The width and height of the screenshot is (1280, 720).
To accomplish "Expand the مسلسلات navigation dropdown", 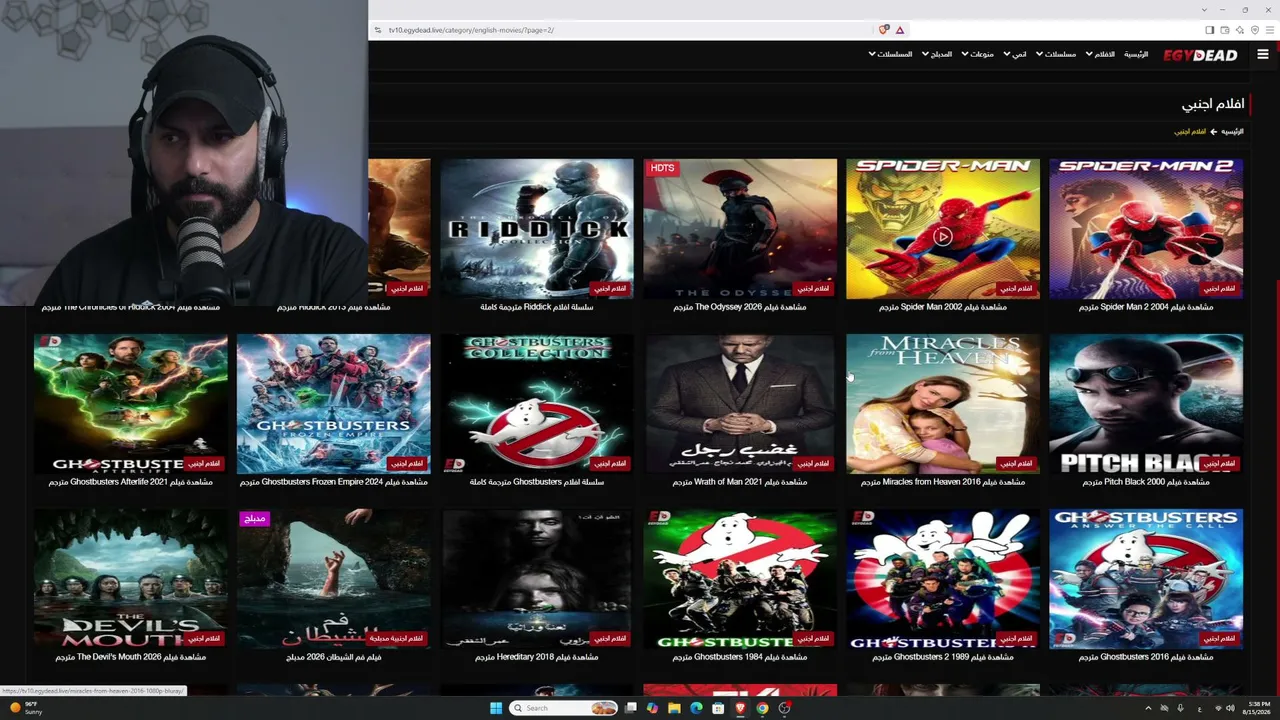I will click(1056, 54).
